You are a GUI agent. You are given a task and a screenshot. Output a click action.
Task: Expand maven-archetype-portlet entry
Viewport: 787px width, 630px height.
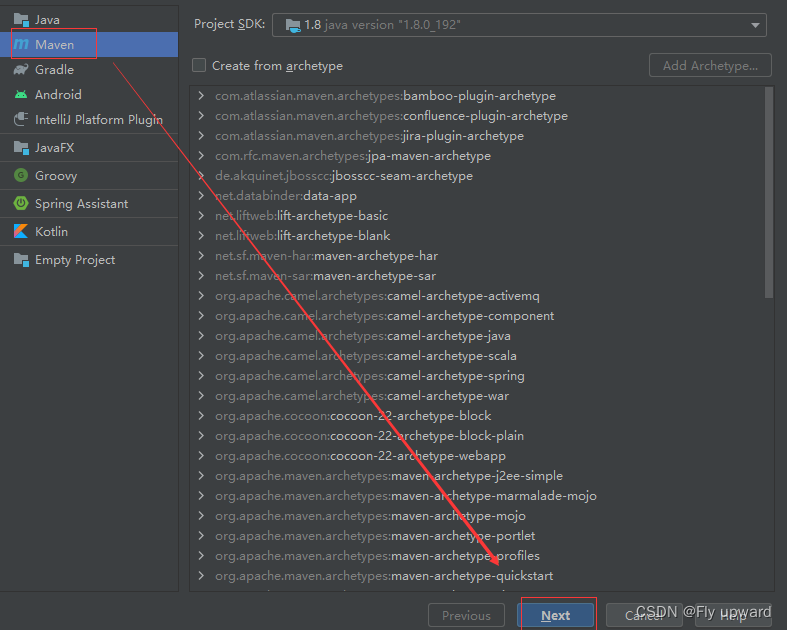(201, 536)
